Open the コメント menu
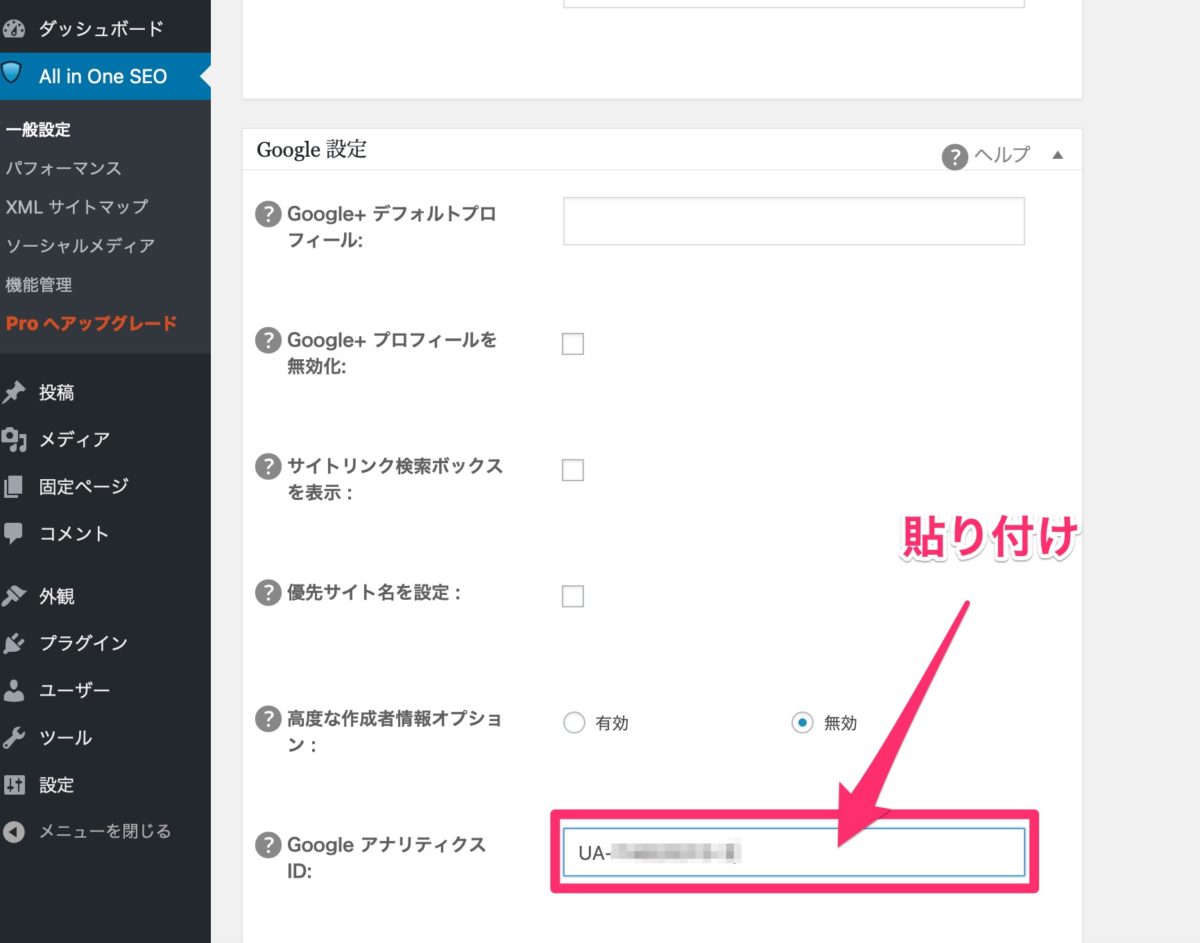This screenshot has height=943, width=1200. (x=74, y=534)
